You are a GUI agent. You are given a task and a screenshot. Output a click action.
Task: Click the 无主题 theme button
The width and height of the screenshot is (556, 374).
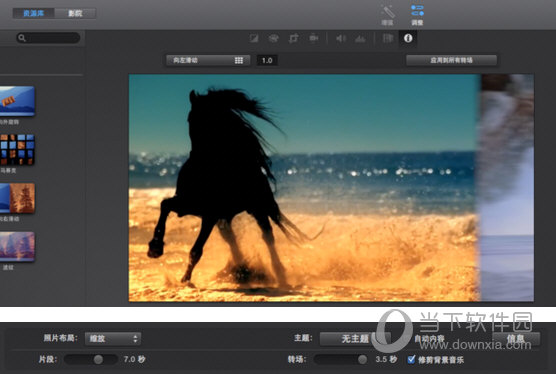[x=355, y=339]
